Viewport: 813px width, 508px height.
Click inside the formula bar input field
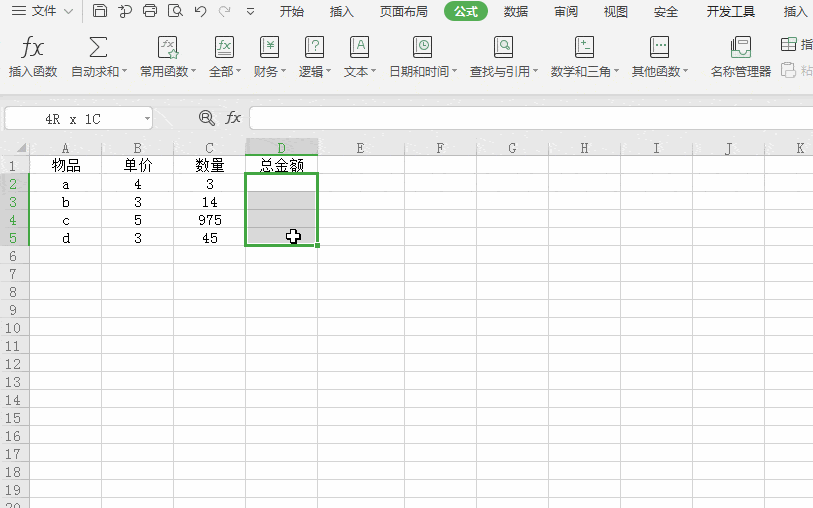(x=530, y=118)
